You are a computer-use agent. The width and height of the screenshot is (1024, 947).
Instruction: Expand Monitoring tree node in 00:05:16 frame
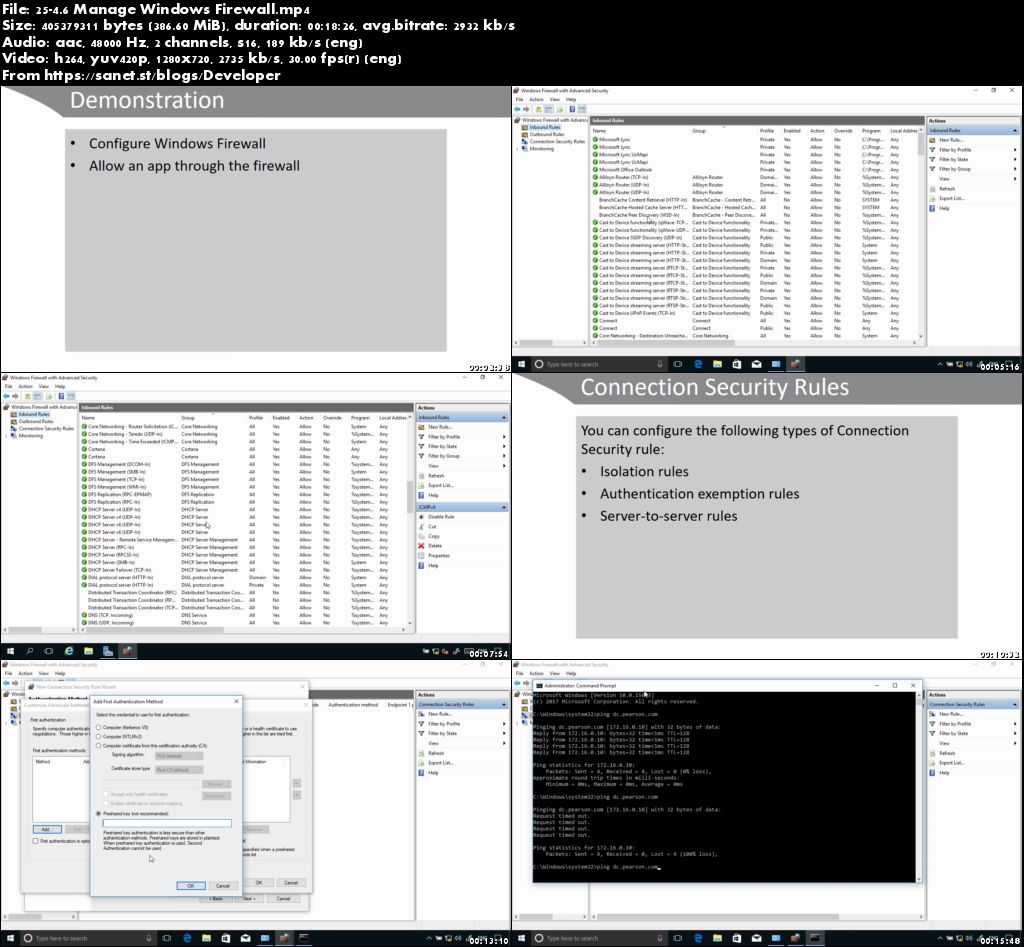(x=518, y=149)
